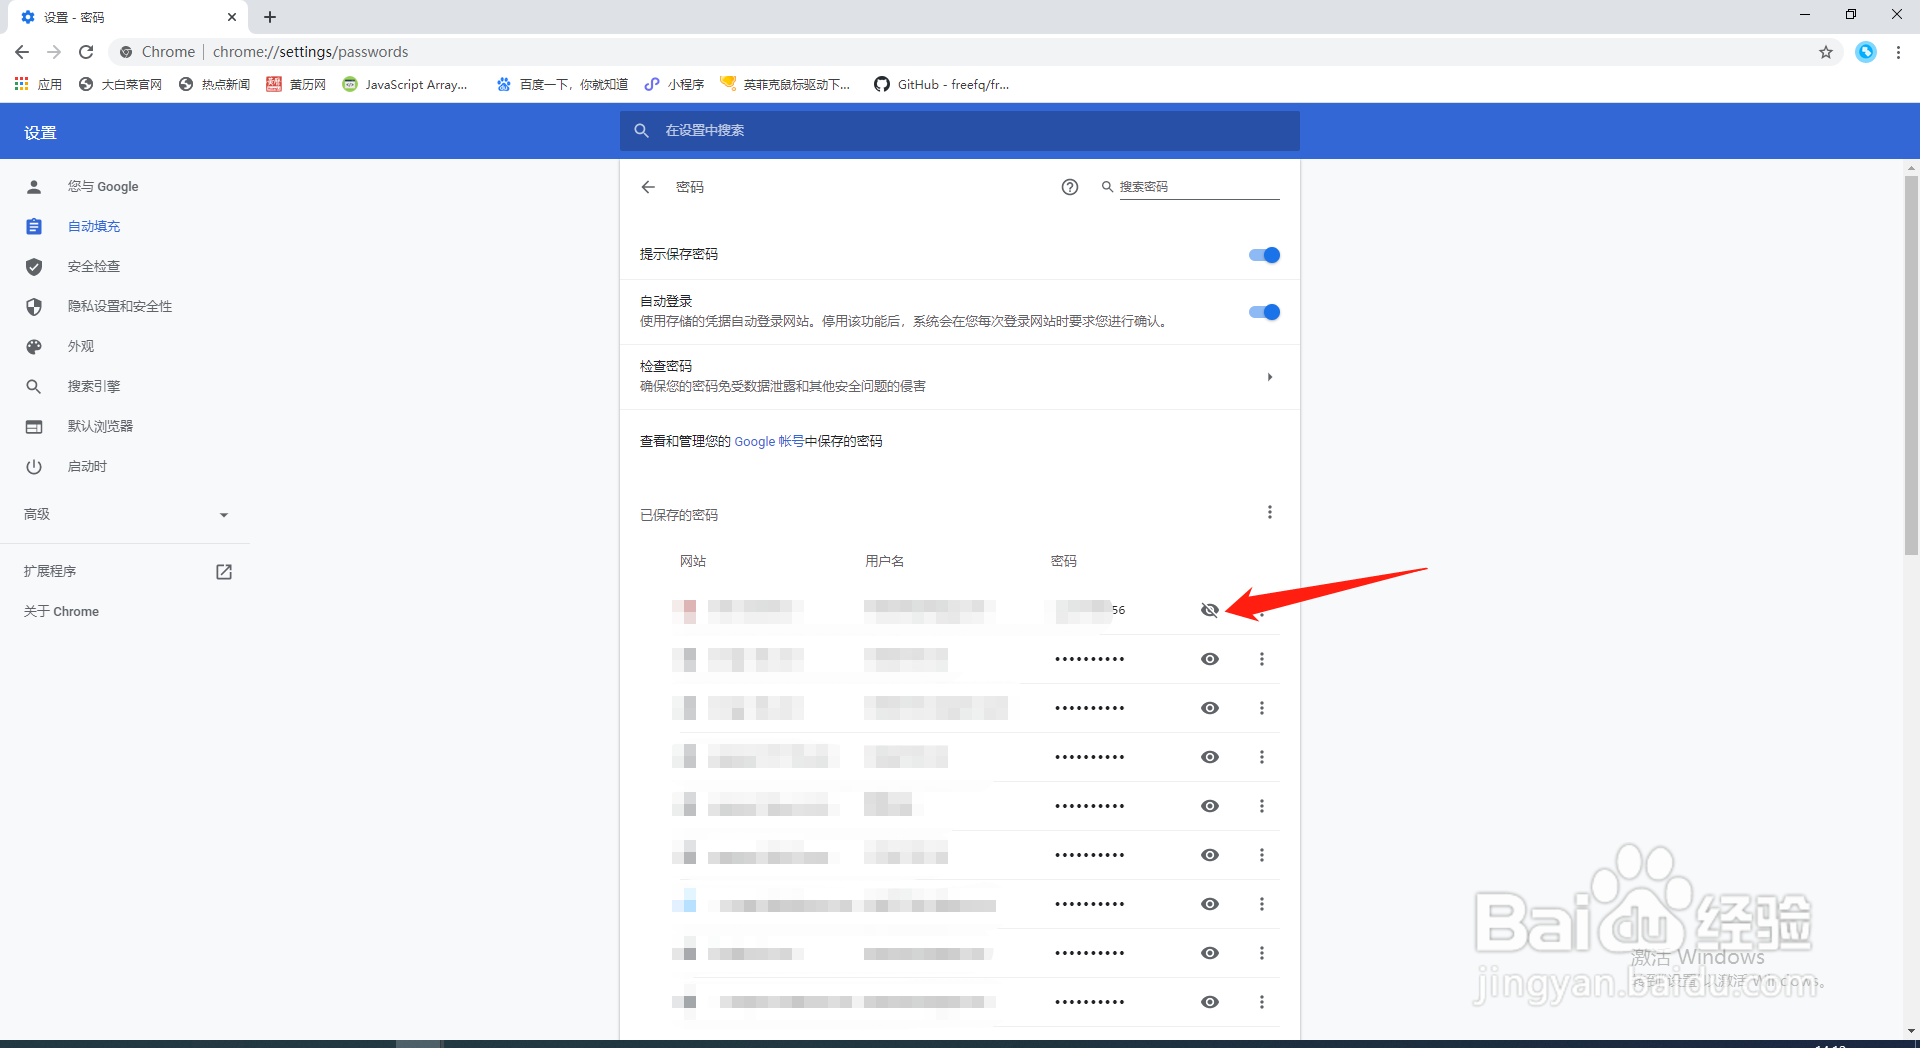Show password for the bottom-most visible entry

1210,1002
